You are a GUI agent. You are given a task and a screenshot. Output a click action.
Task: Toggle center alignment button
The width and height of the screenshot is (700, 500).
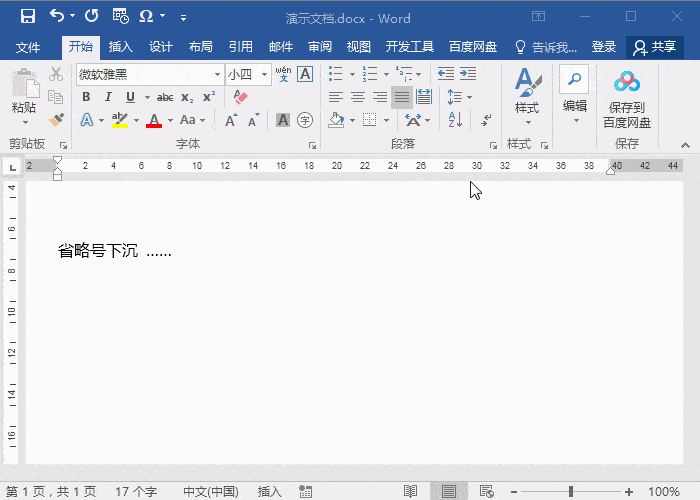358,97
